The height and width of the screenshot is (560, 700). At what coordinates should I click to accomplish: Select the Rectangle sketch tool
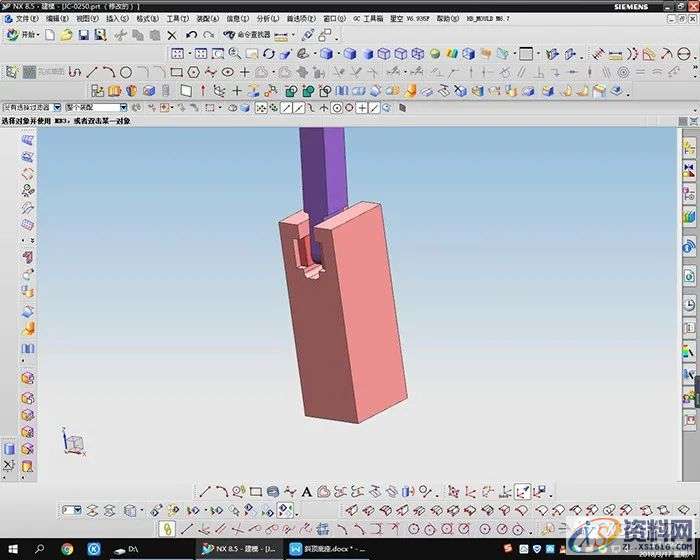(176, 72)
